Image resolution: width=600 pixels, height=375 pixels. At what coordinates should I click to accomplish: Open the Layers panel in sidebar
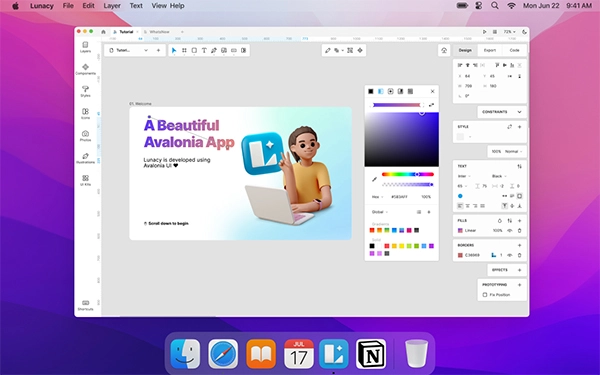point(85,47)
